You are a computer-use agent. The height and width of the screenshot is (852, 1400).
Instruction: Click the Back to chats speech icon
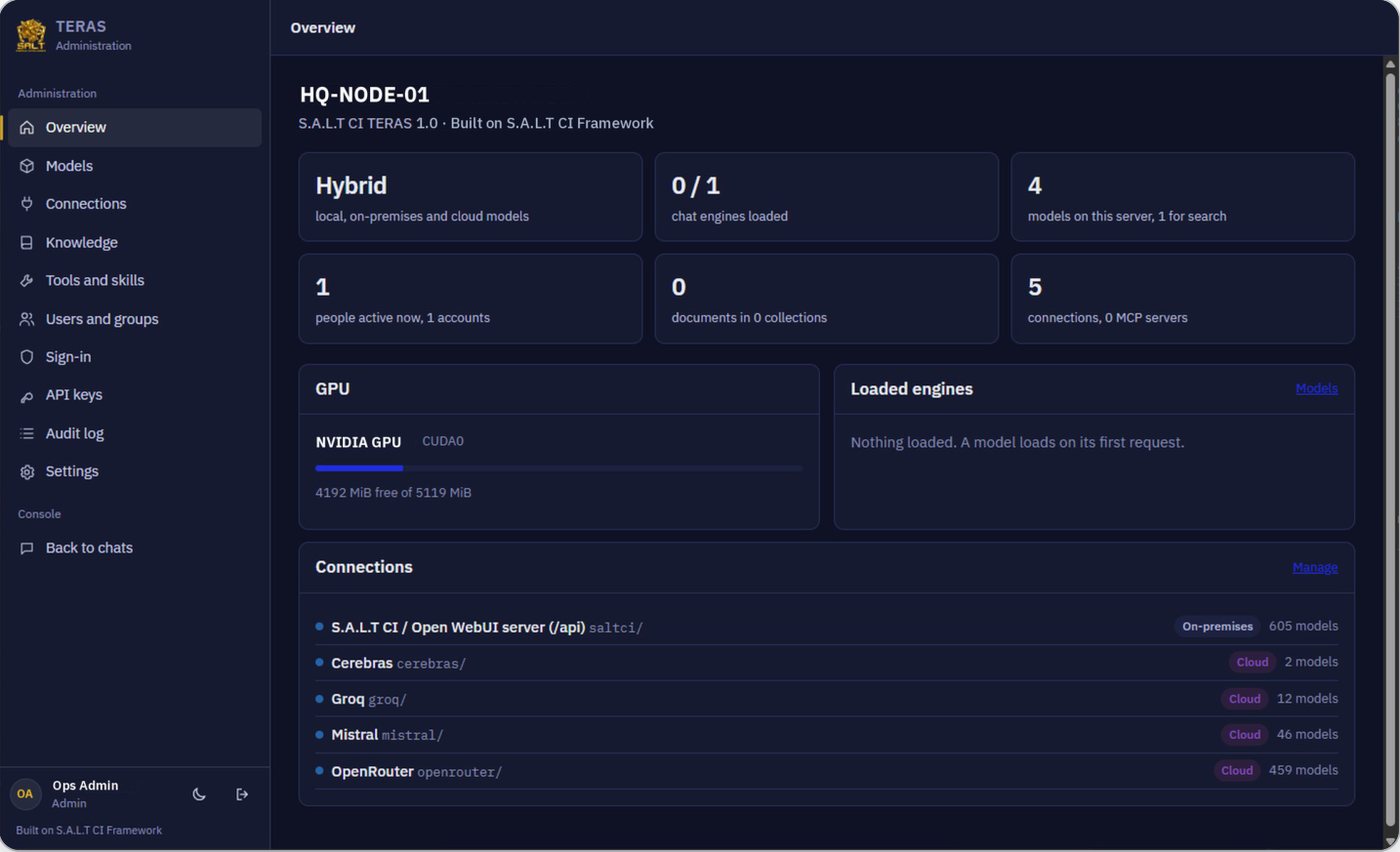click(x=27, y=548)
